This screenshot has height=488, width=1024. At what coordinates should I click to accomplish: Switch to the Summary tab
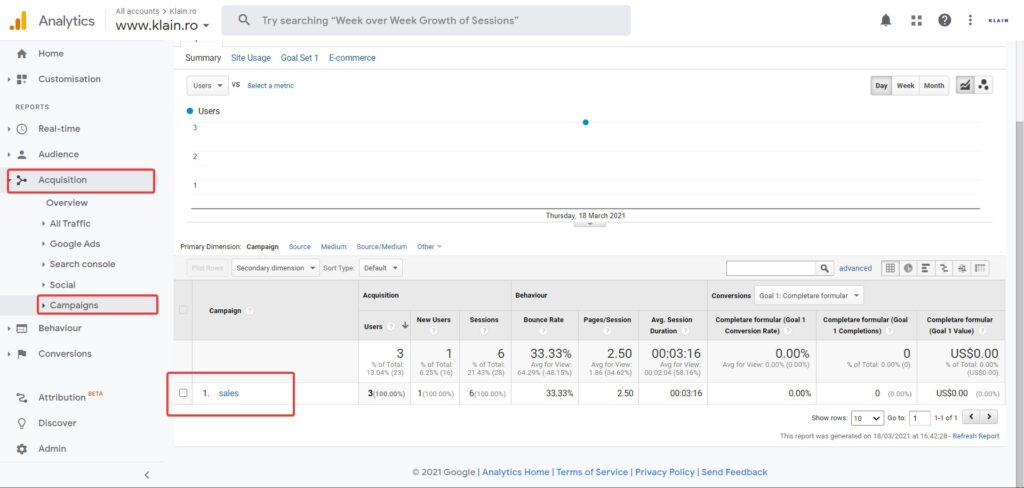tap(203, 57)
